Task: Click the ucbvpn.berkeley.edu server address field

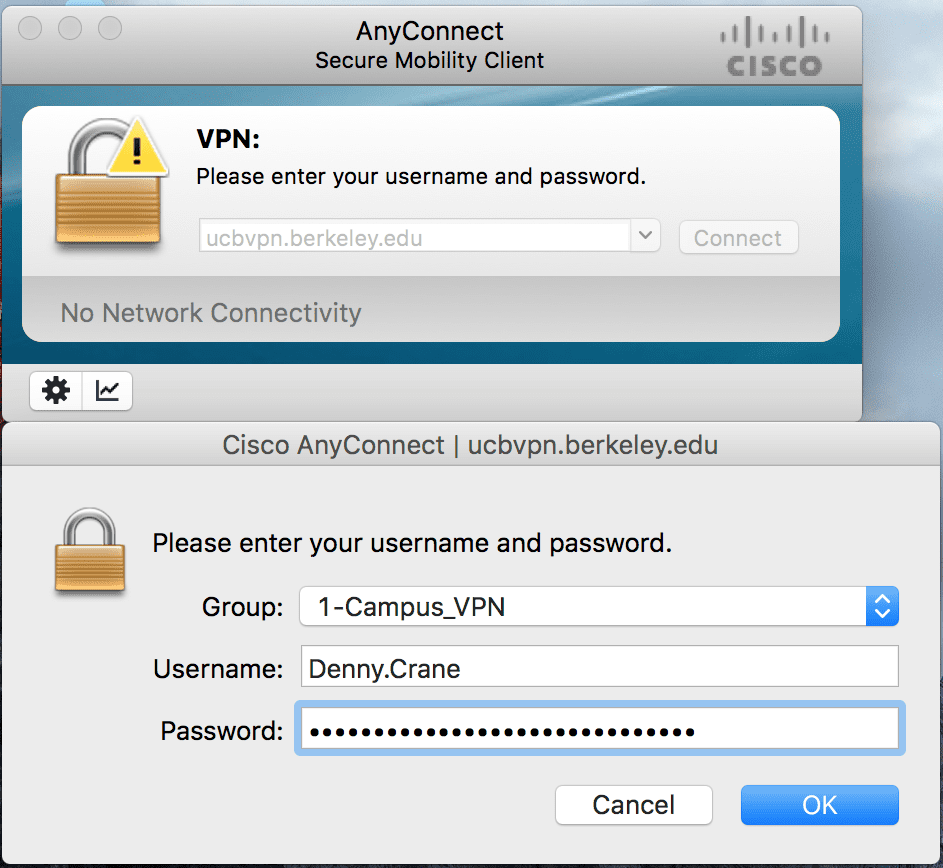Action: (415, 235)
